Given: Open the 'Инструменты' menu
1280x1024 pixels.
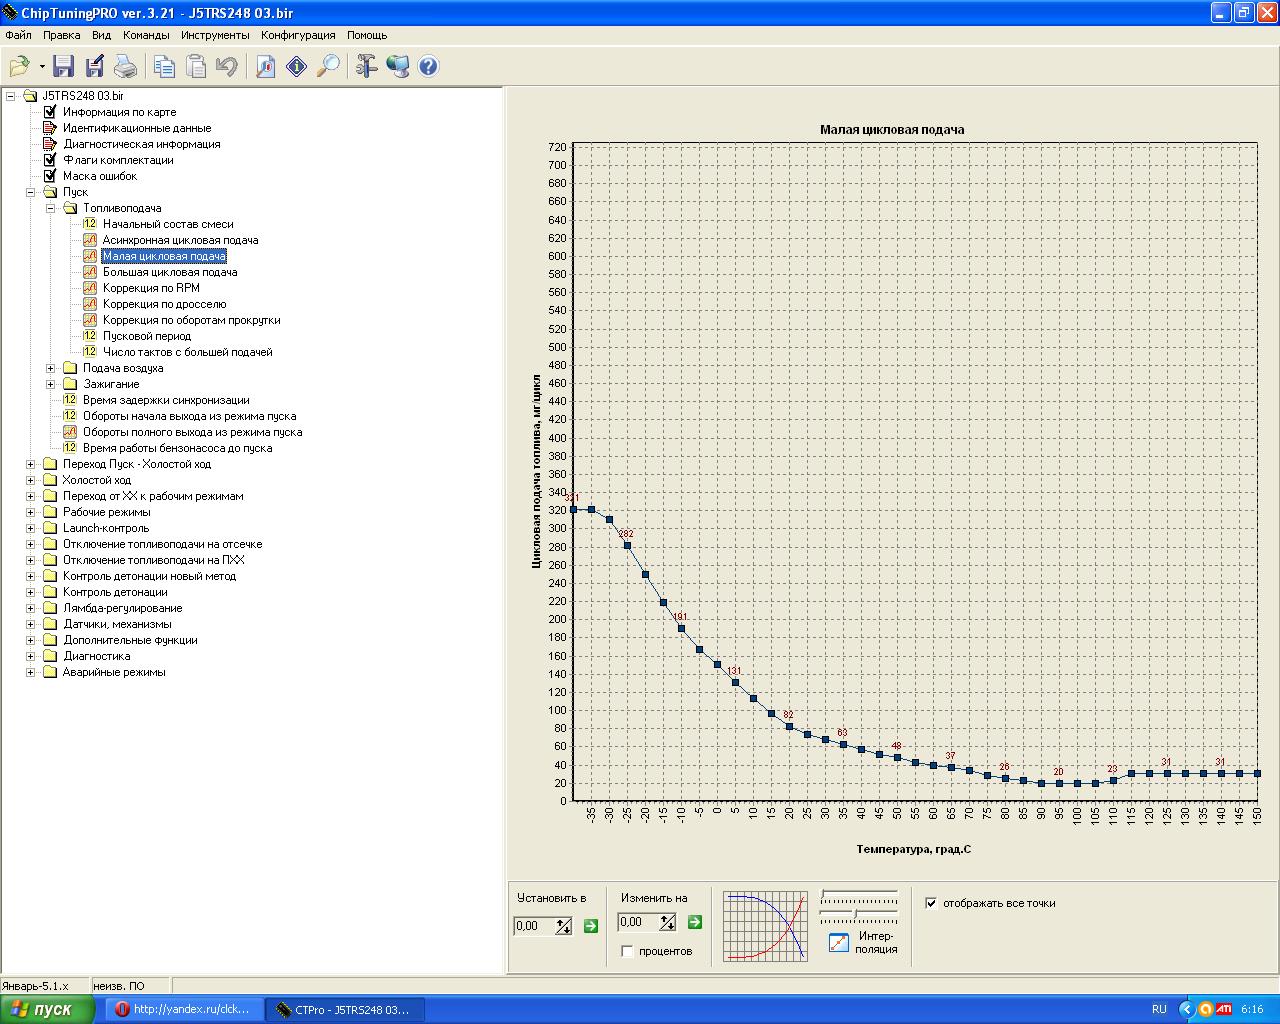Looking at the screenshot, I should click(215, 35).
